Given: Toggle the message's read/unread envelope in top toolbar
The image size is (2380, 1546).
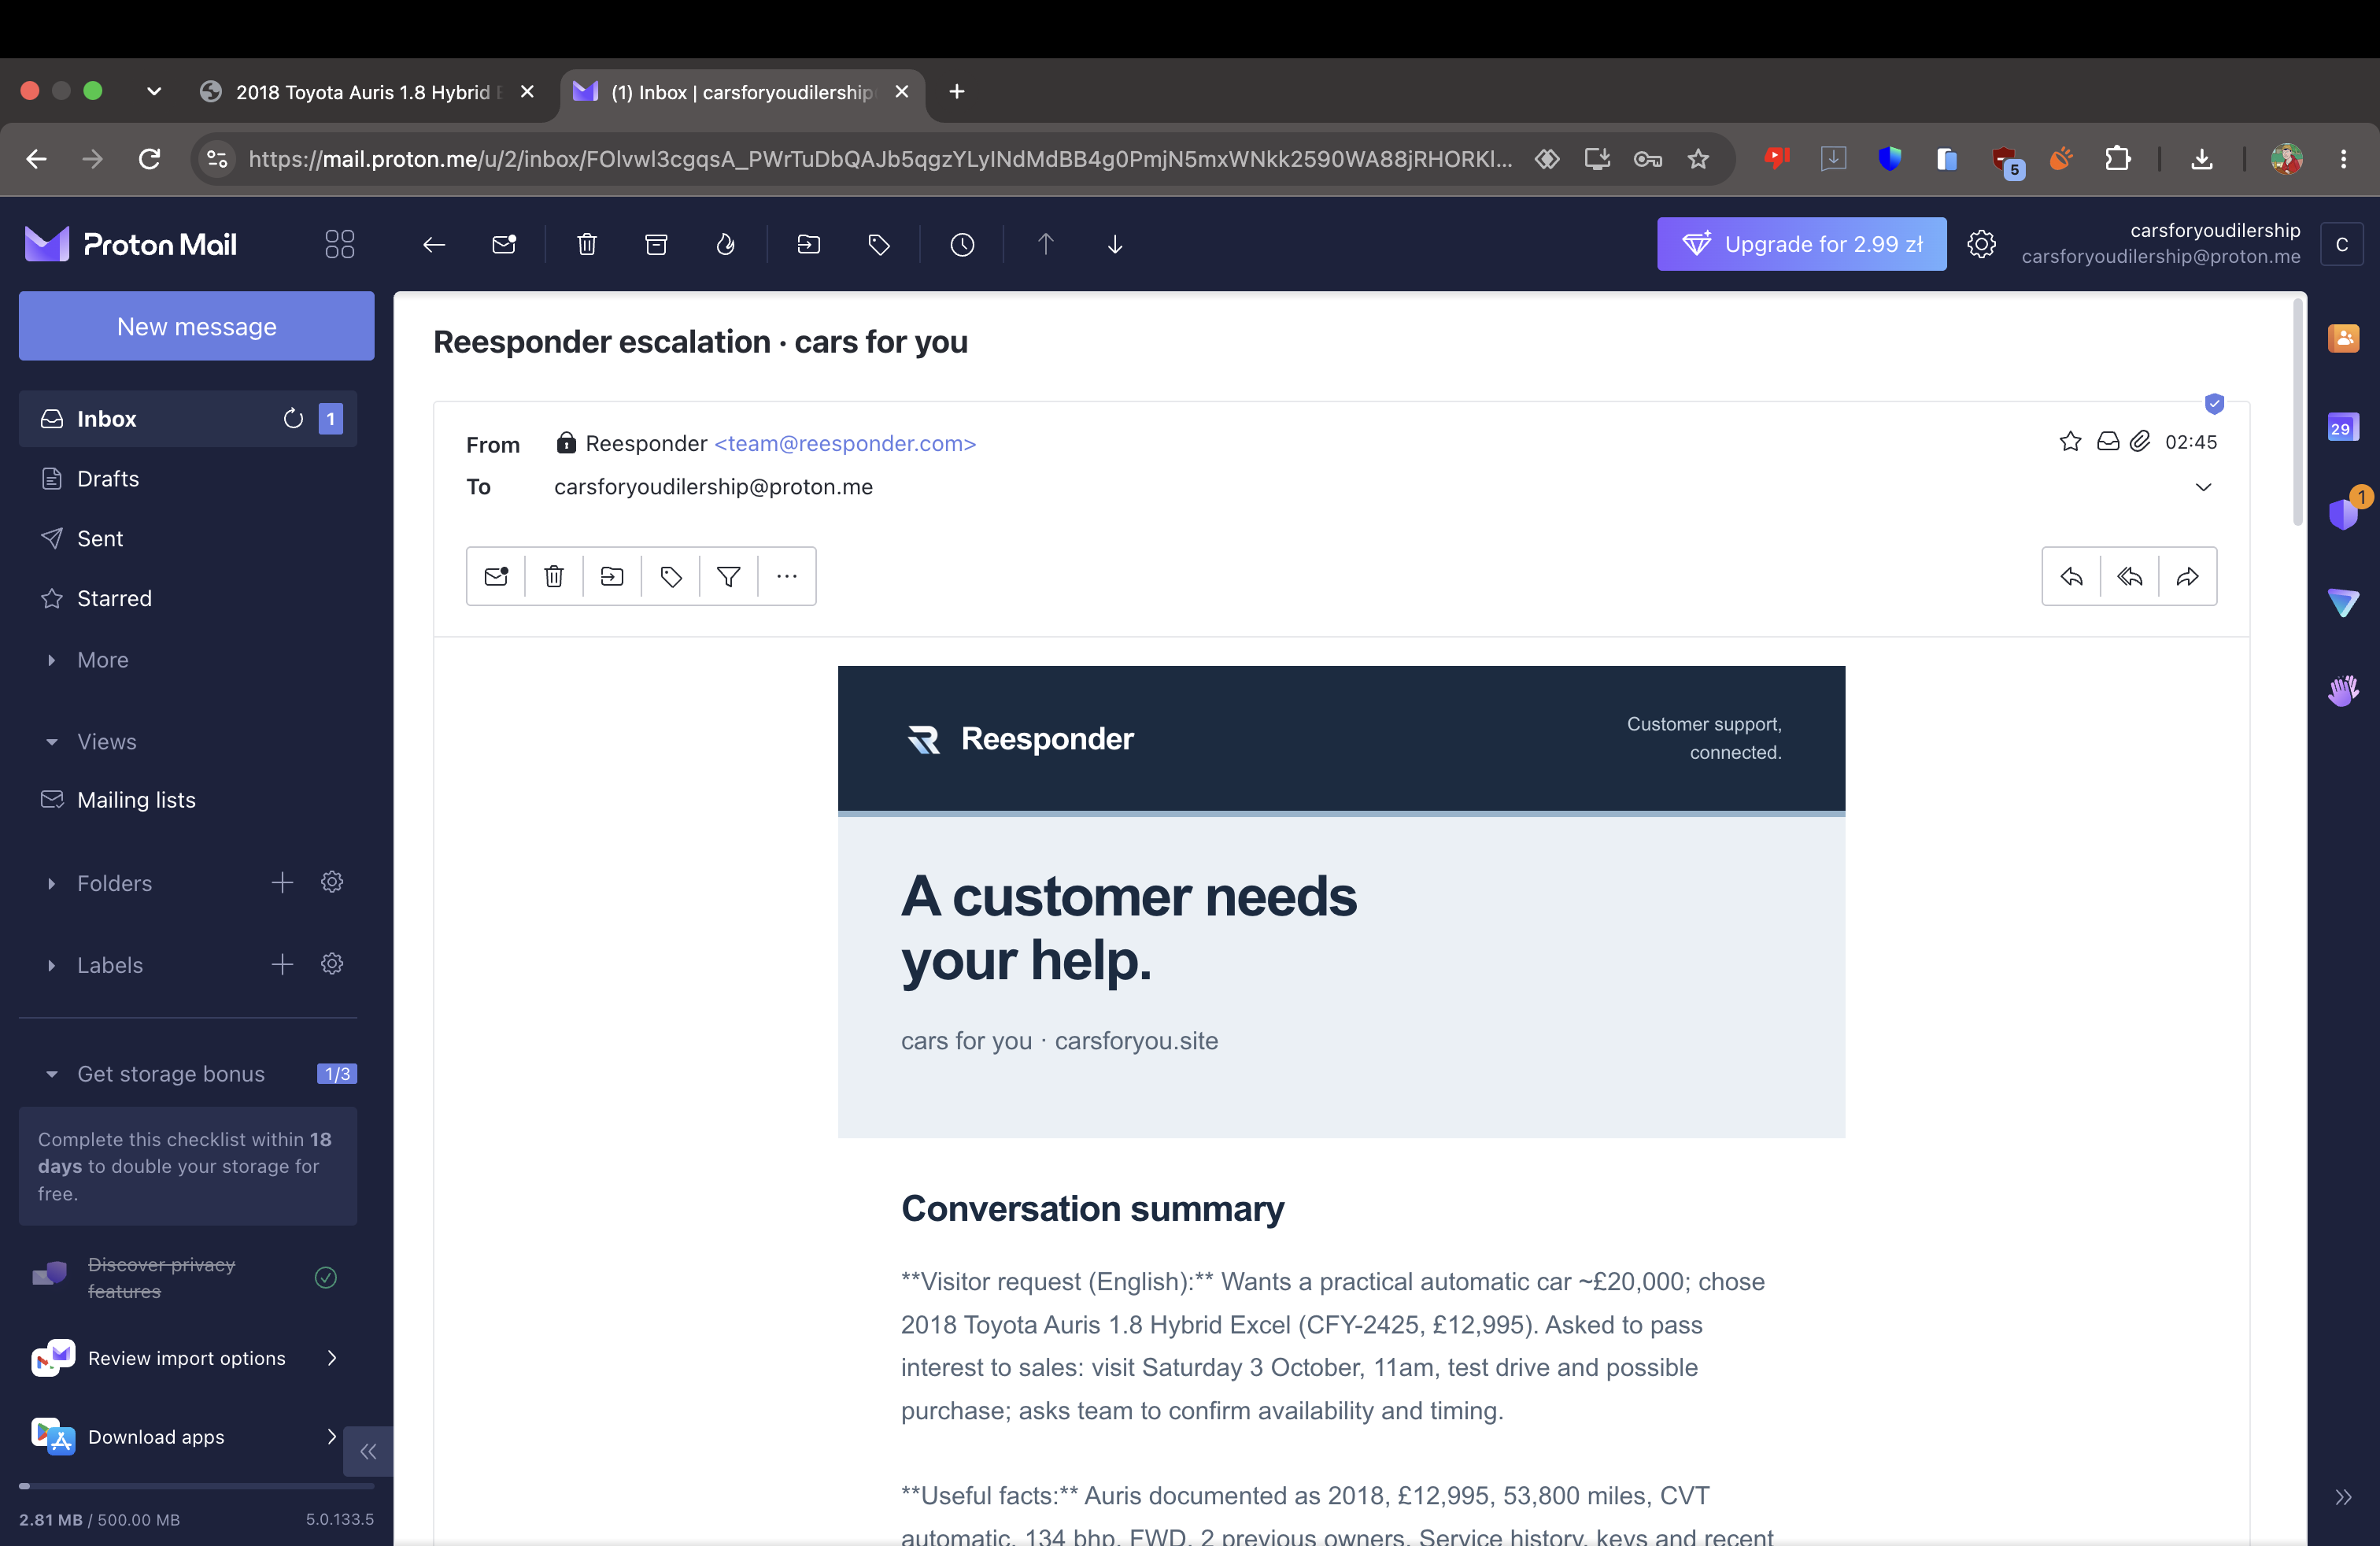Looking at the screenshot, I should coord(504,244).
